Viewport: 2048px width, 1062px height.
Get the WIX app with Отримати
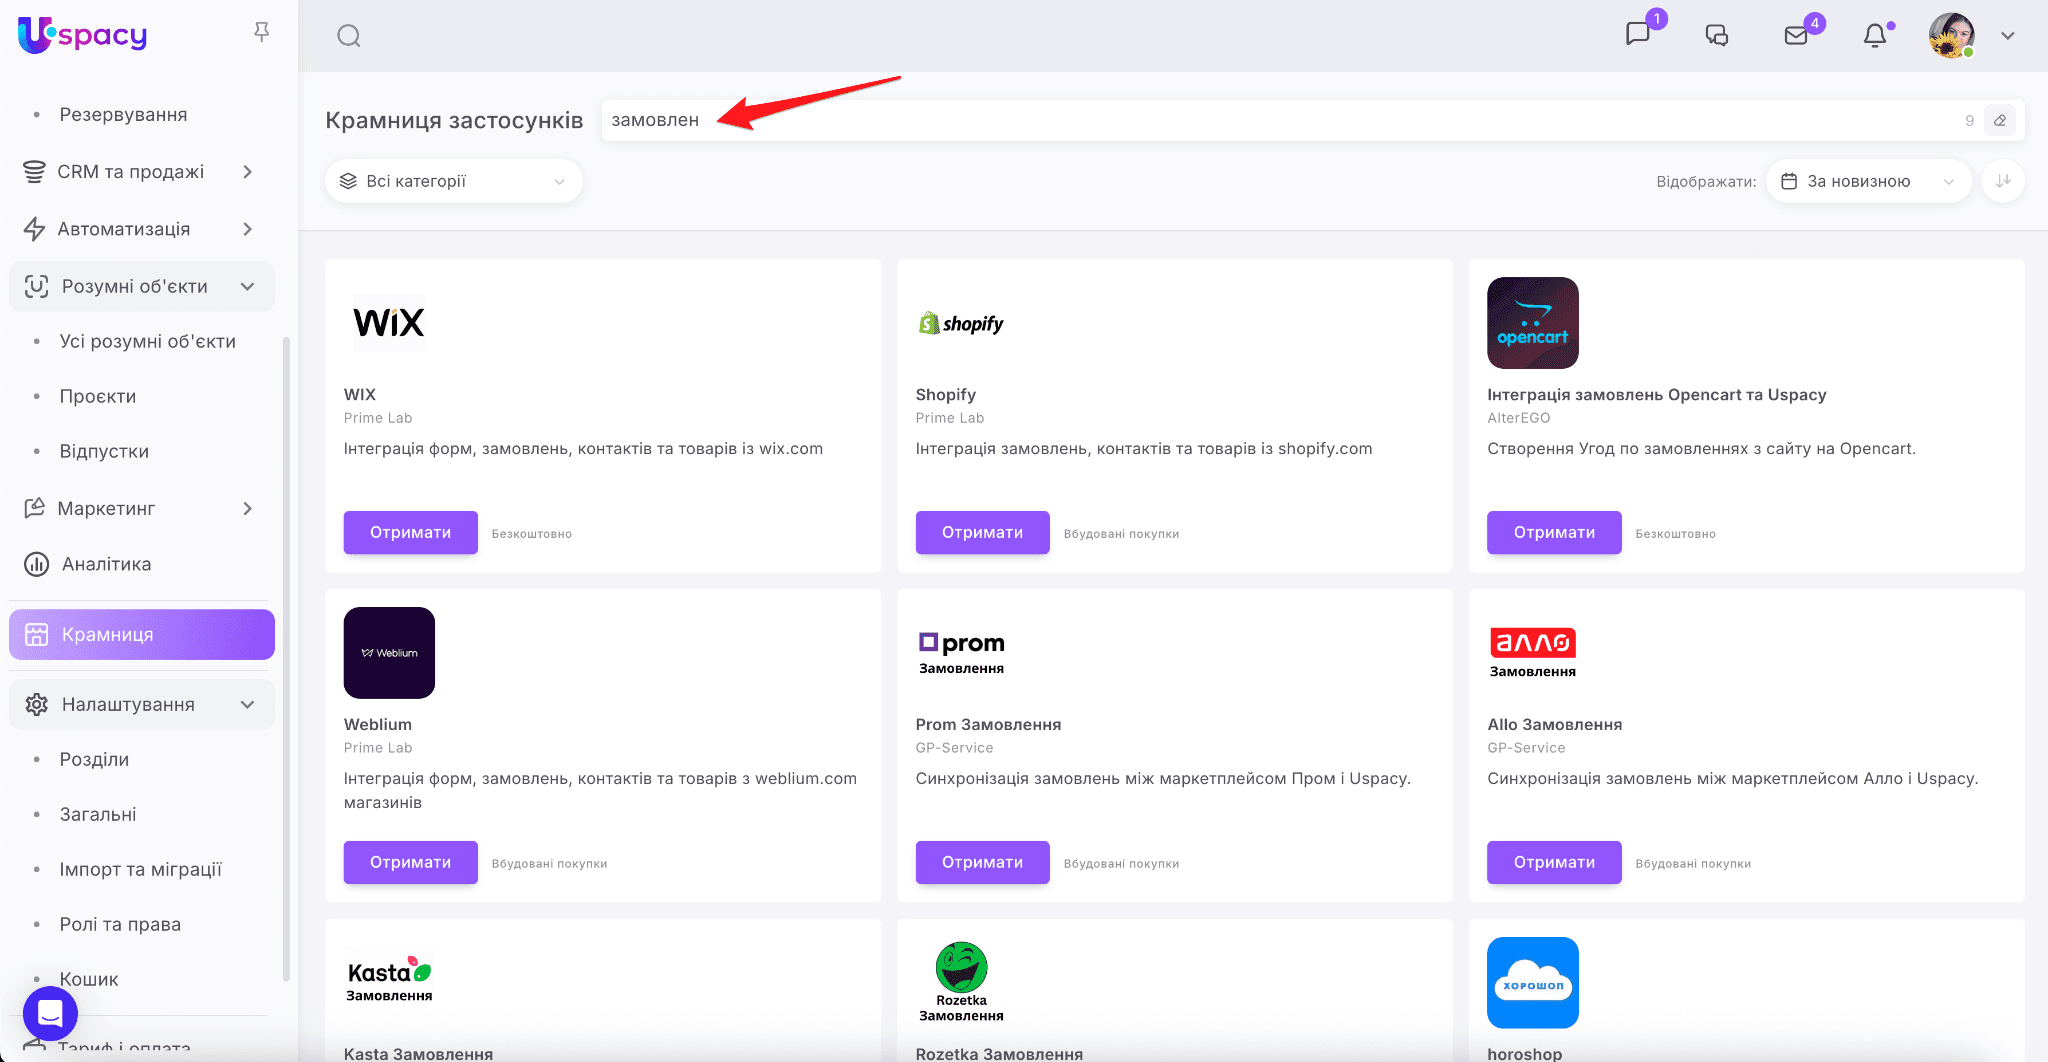(411, 533)
